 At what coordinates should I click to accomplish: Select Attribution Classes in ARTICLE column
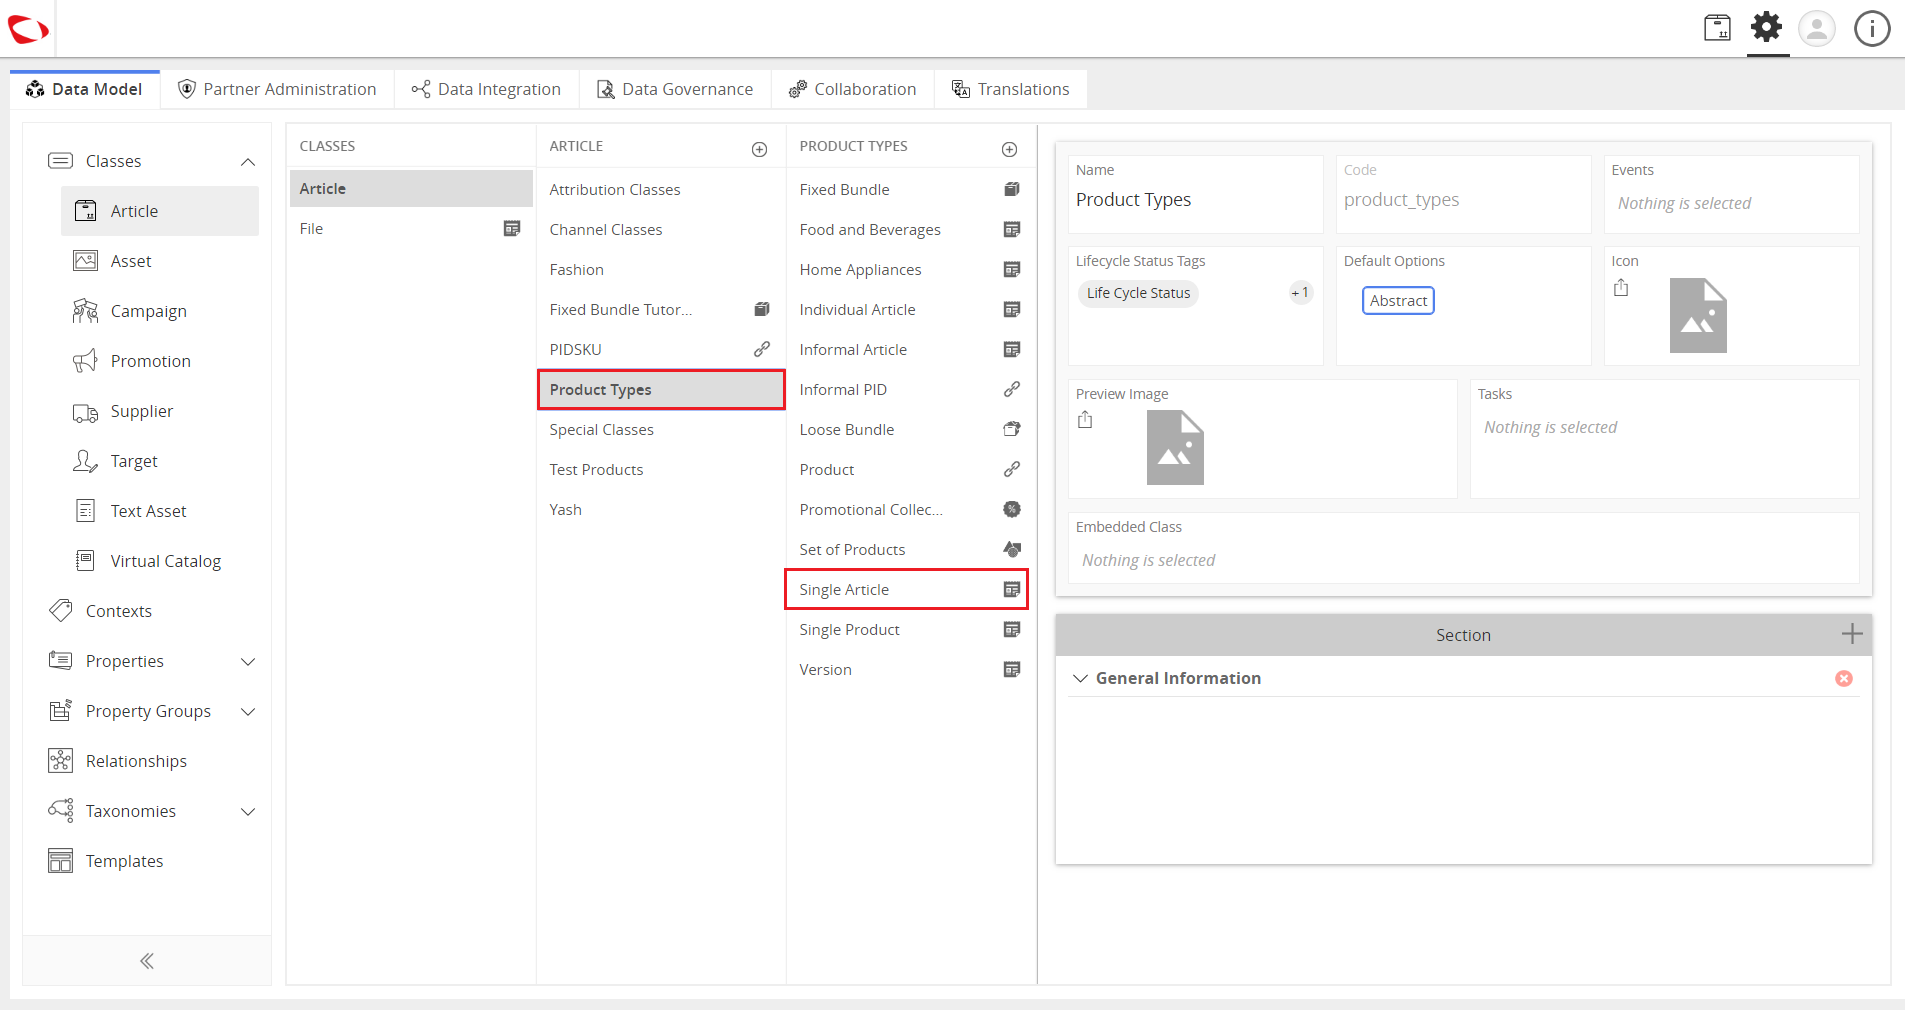(661, 189)
